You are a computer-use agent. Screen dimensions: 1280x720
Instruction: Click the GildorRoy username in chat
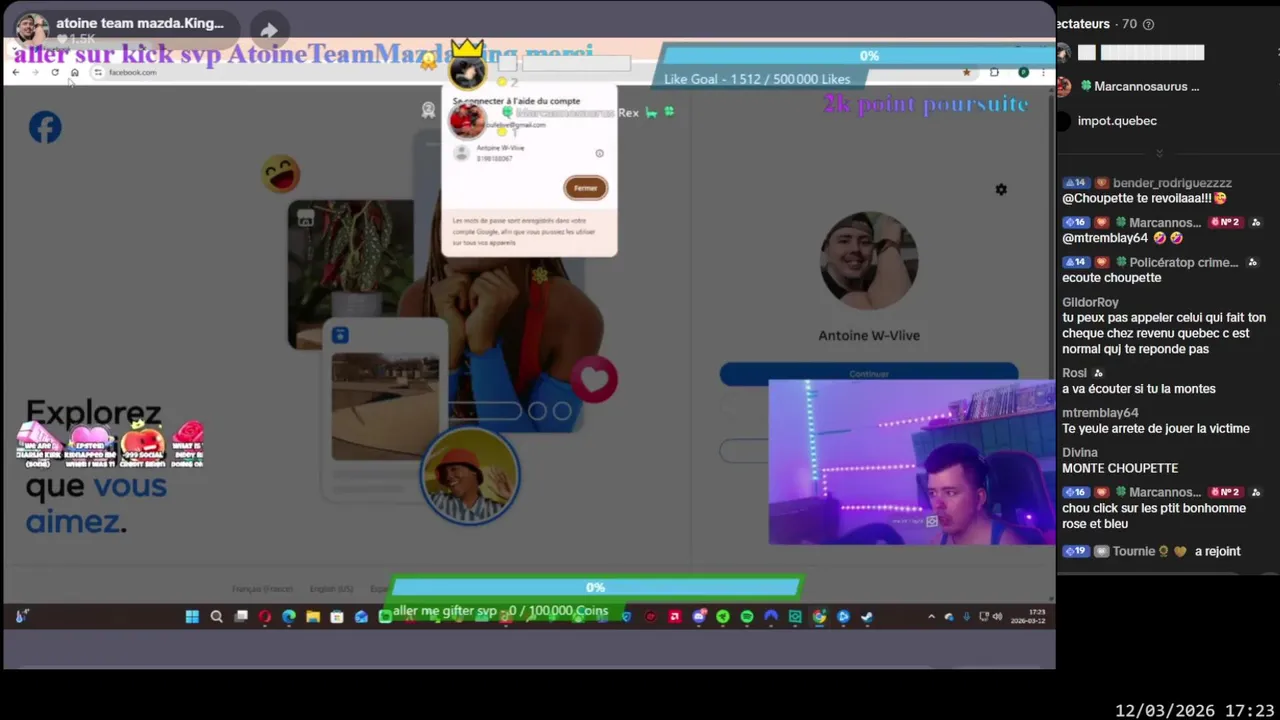point(1090,302)
